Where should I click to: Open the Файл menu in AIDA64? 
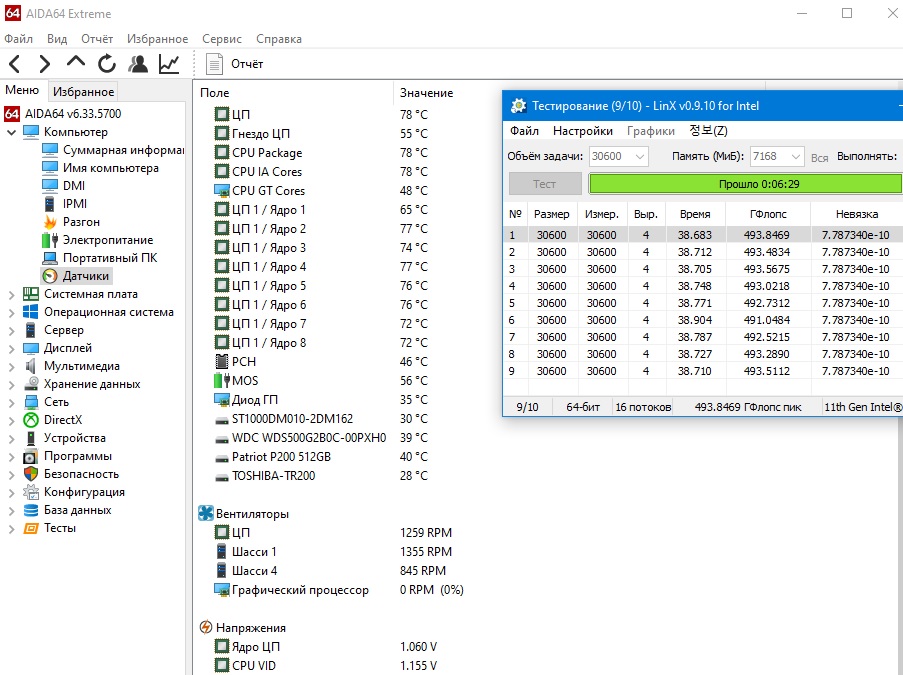pyautogui.click(x=18, y=39)
